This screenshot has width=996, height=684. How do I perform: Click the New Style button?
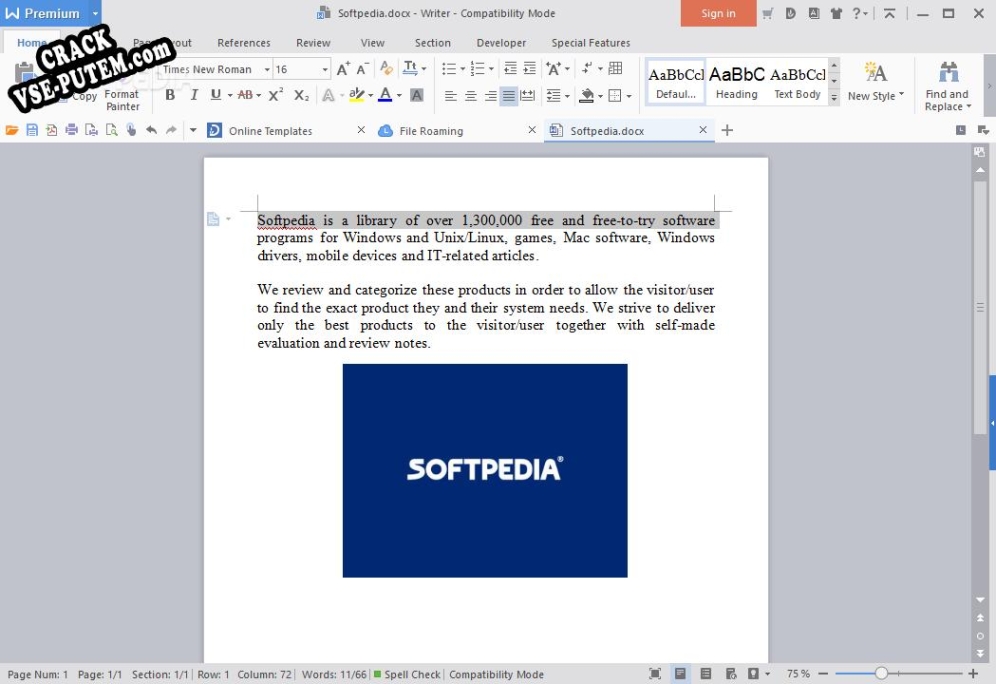pos(875,83)
